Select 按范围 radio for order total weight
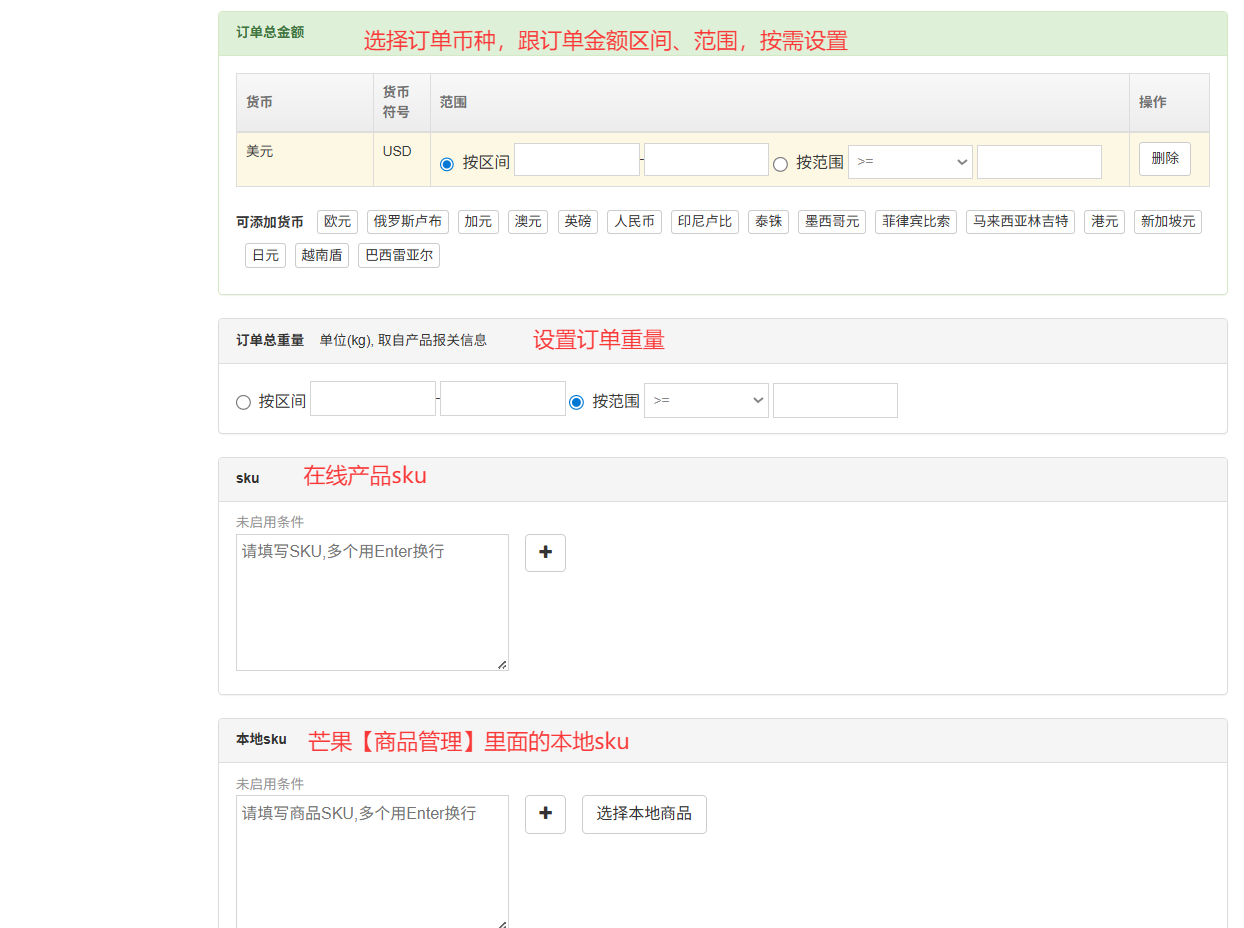Image resolution: width=1244 pixels, height=928 pixels. pyautogui.click(x=576, y=402)
